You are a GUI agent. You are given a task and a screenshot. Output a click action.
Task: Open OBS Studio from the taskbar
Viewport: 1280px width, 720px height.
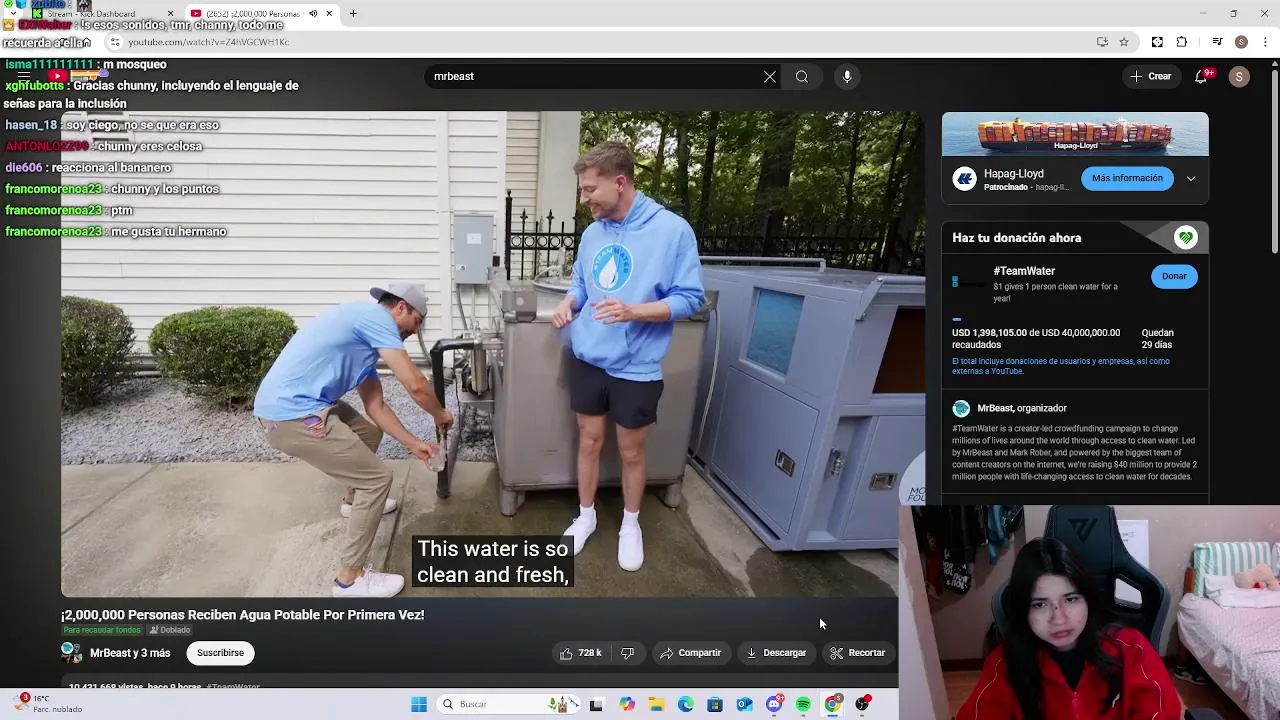pyautogui.click(x=863, y=704)
